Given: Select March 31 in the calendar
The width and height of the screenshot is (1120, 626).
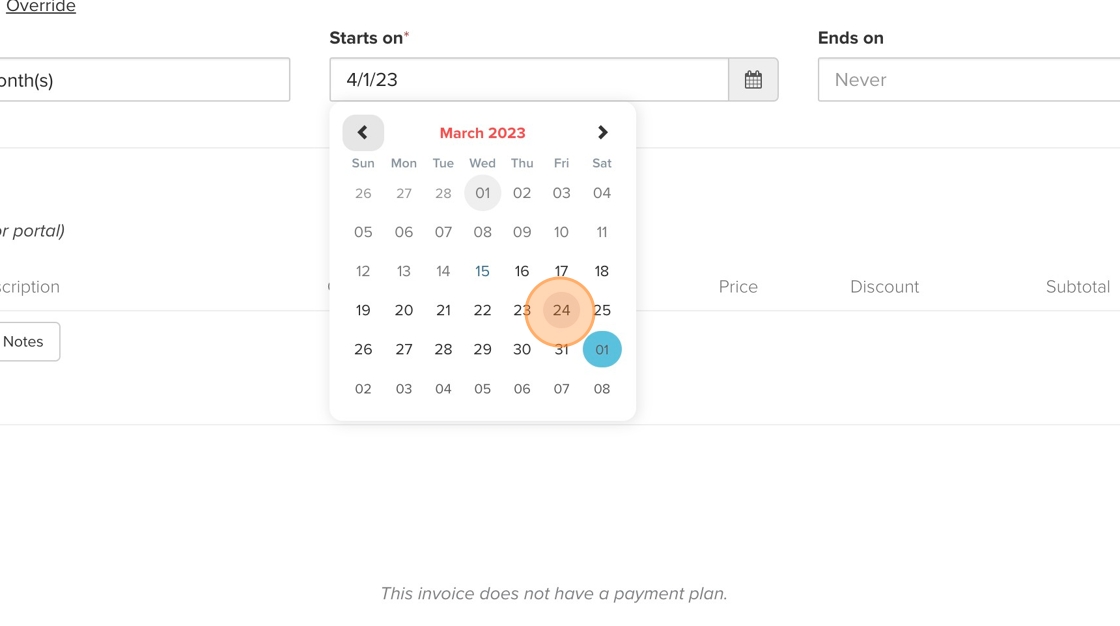Looking at the screenshot, I should (x=561, y=350).
